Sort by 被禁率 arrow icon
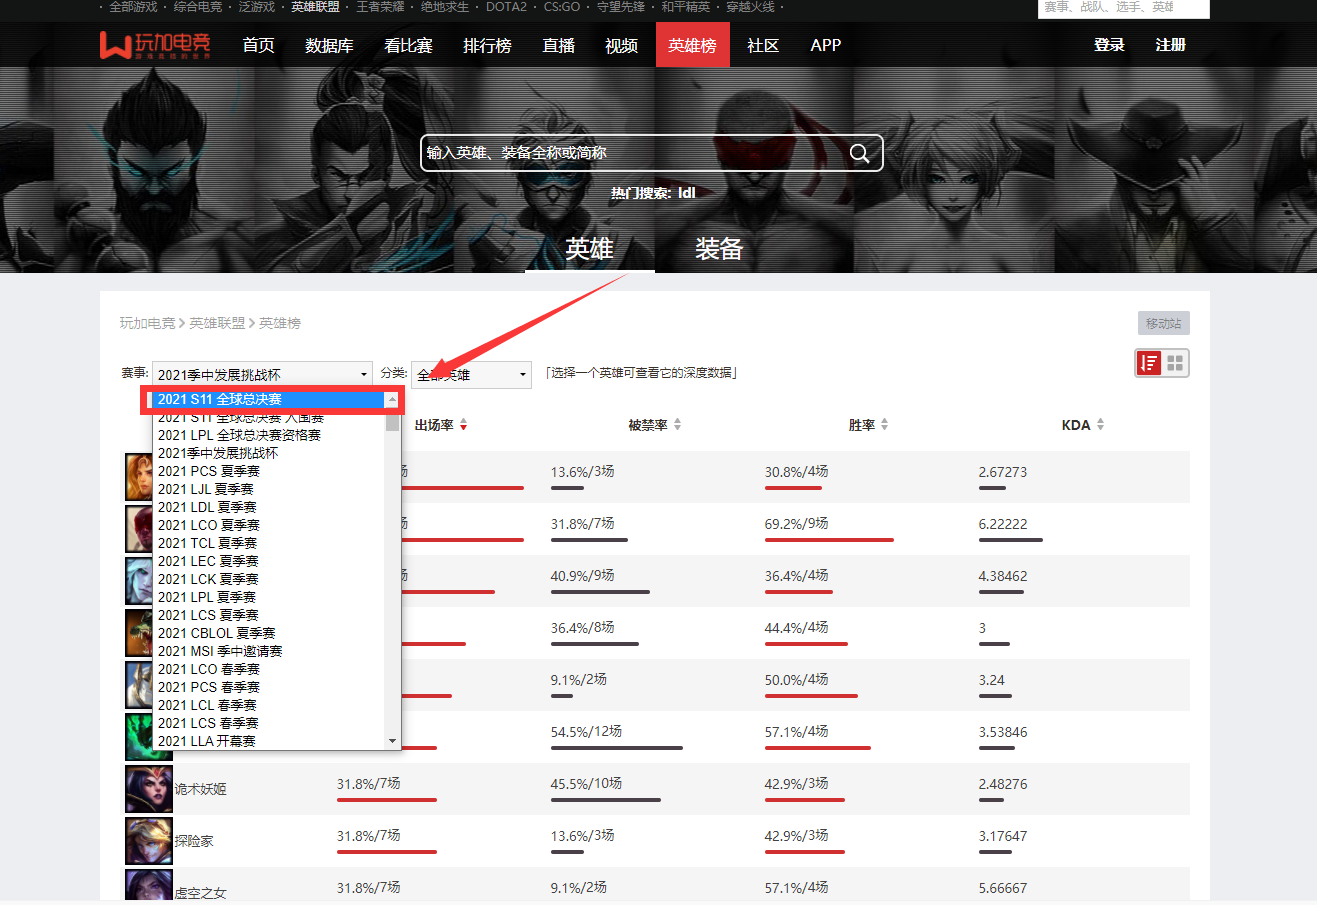The height and width of the screenshot is (905, 1317). [677, 425]
